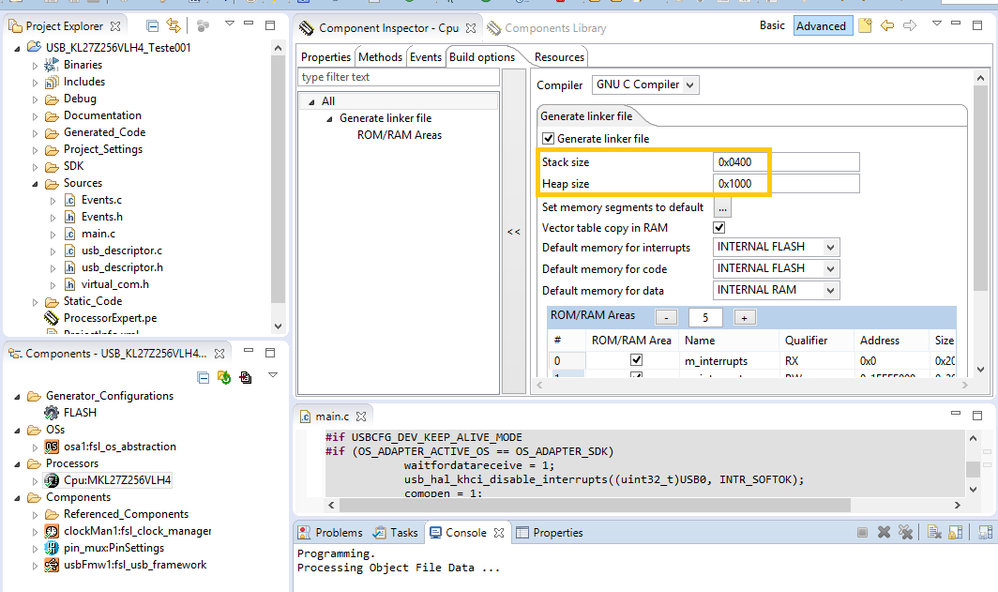Click the terminate square in Console toolbar
998x592 pixels.
tap(862, 532)
